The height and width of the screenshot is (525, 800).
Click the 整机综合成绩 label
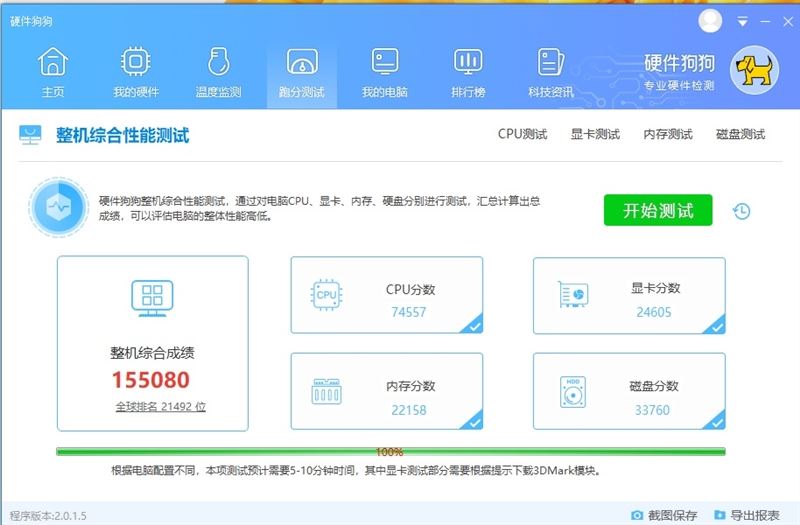pyautogui.click(x=152, y=353)
